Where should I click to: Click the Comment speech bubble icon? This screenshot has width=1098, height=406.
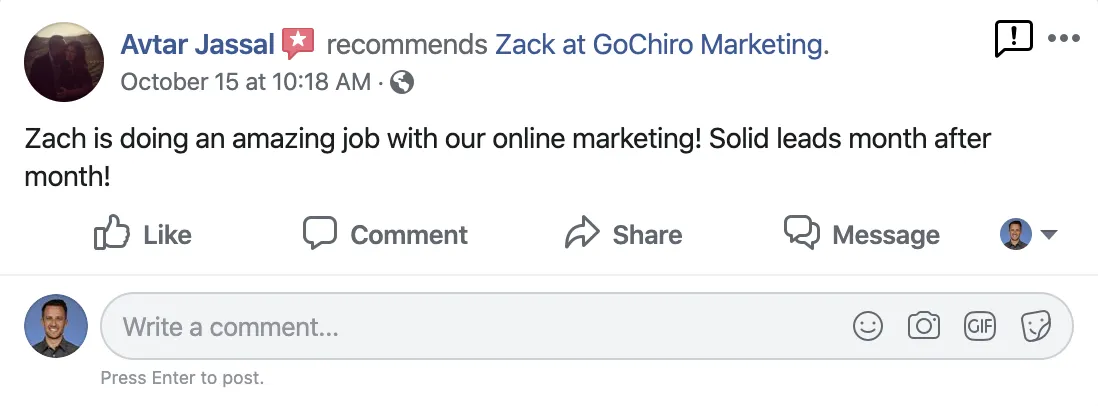319,233
